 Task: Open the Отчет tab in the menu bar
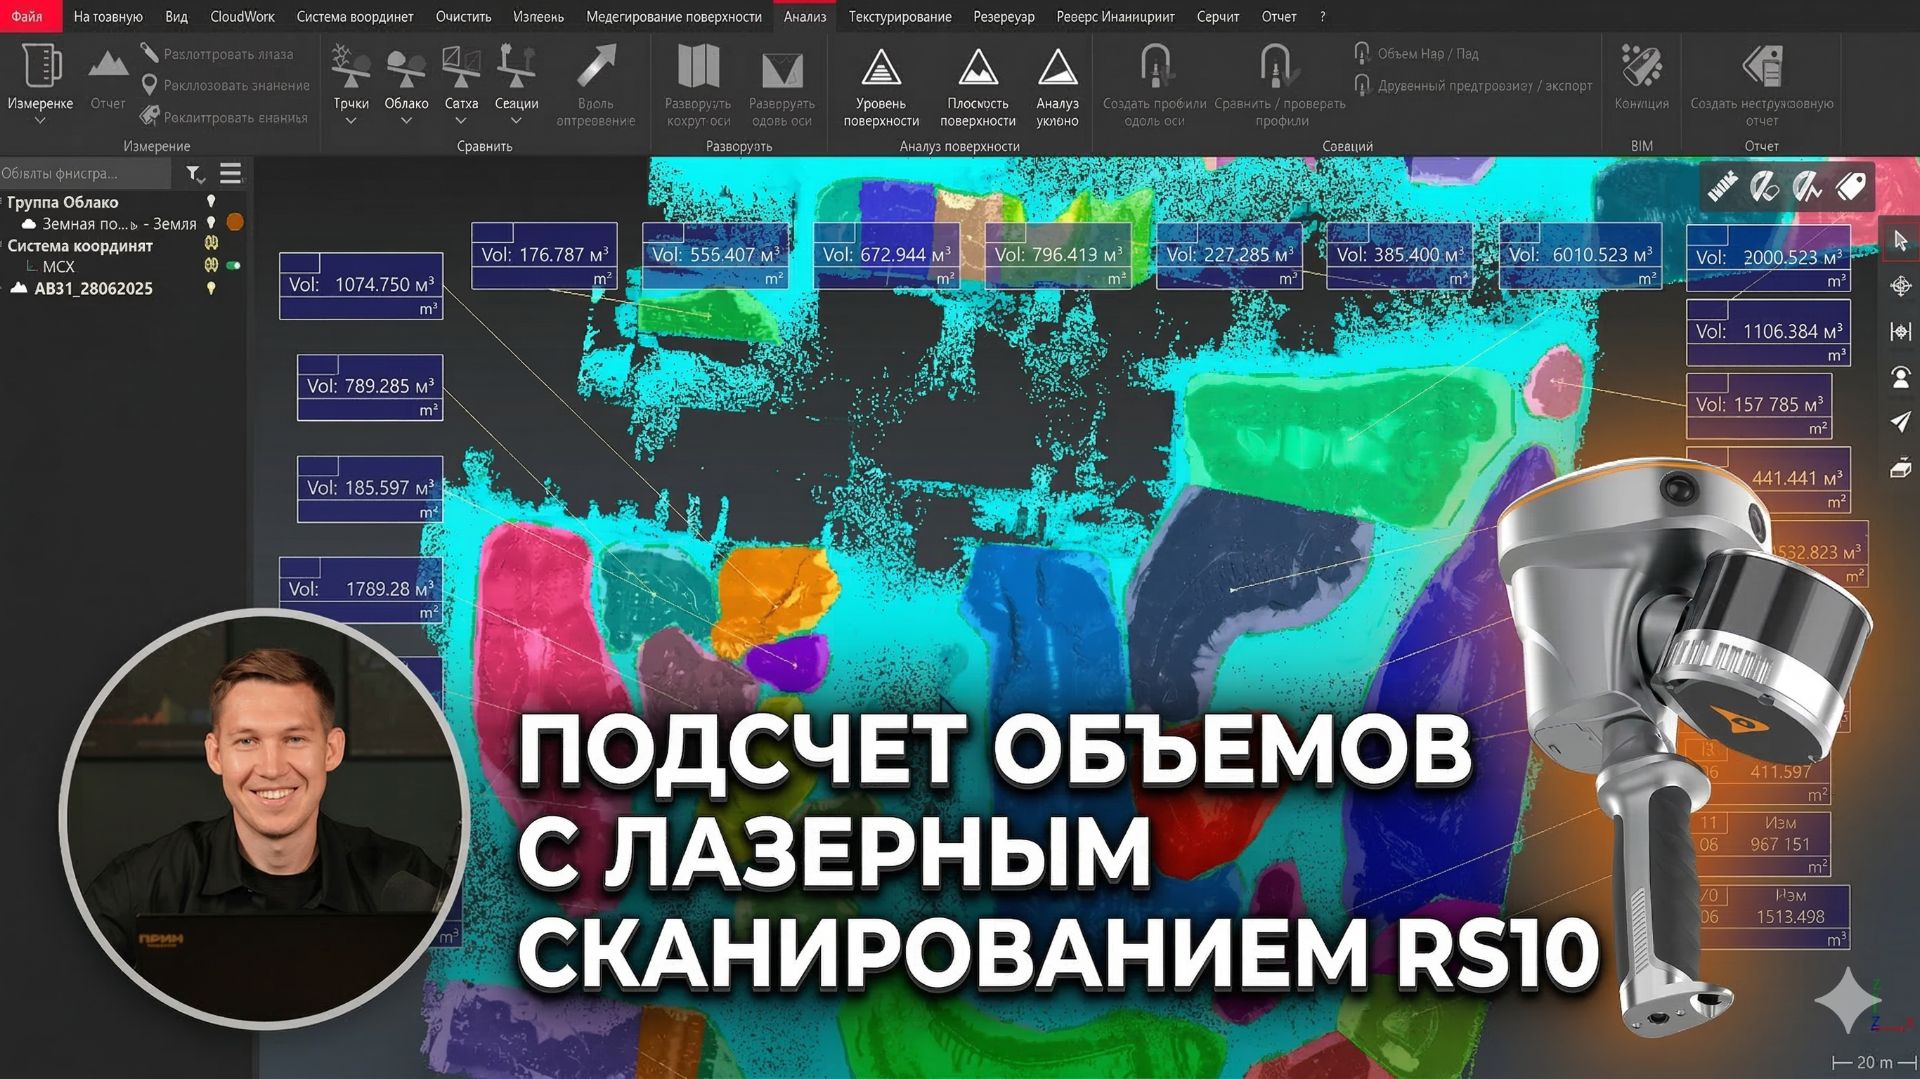[x=1279, y=16]
